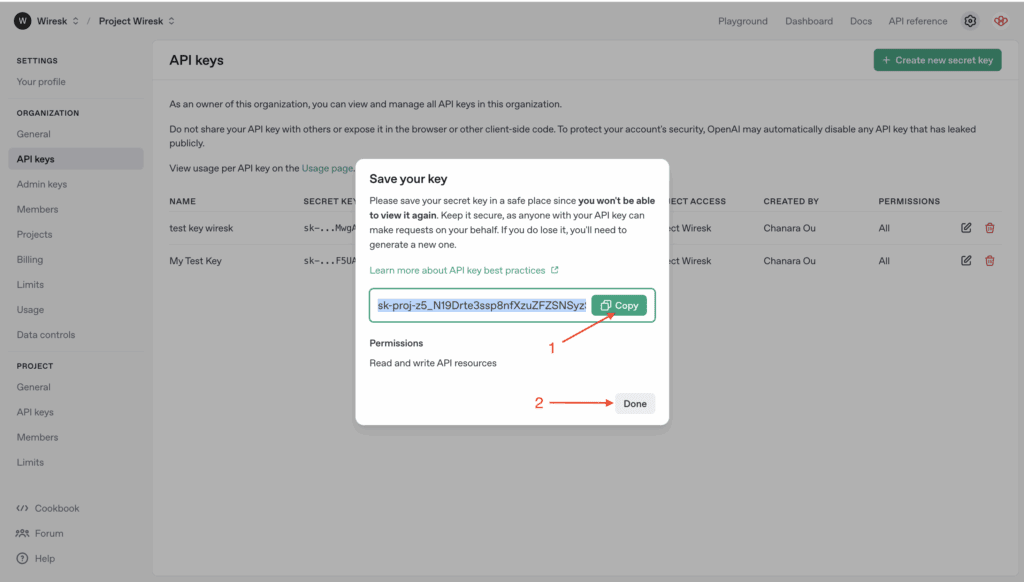Delete the My Test Key row

coord(990,261)
